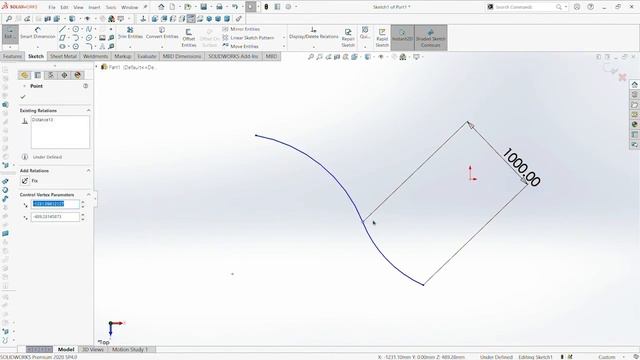Select the Spline sketch tool

89,29
